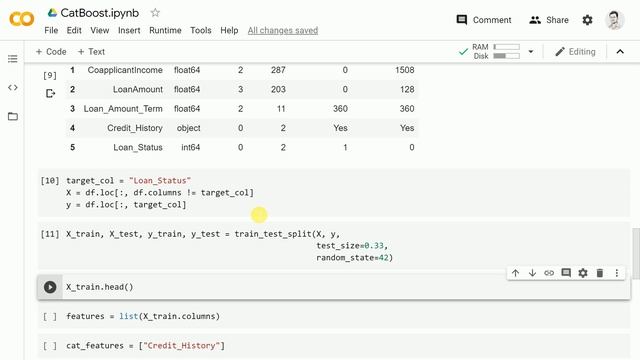Share the notebook

pos(549,20)
